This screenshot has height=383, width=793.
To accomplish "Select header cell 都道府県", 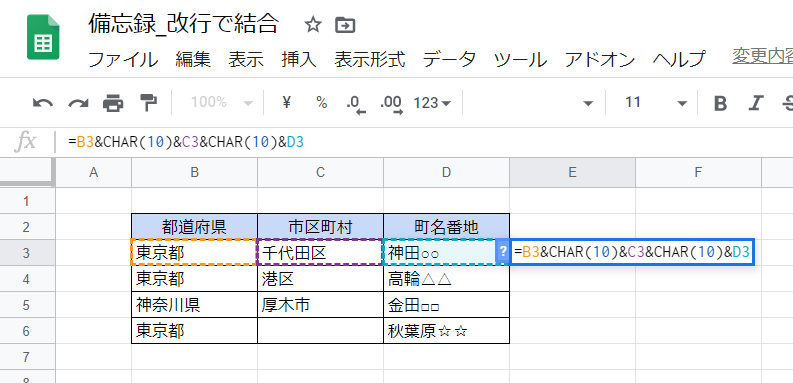I will pyautogui.click(x=194, y=226).
